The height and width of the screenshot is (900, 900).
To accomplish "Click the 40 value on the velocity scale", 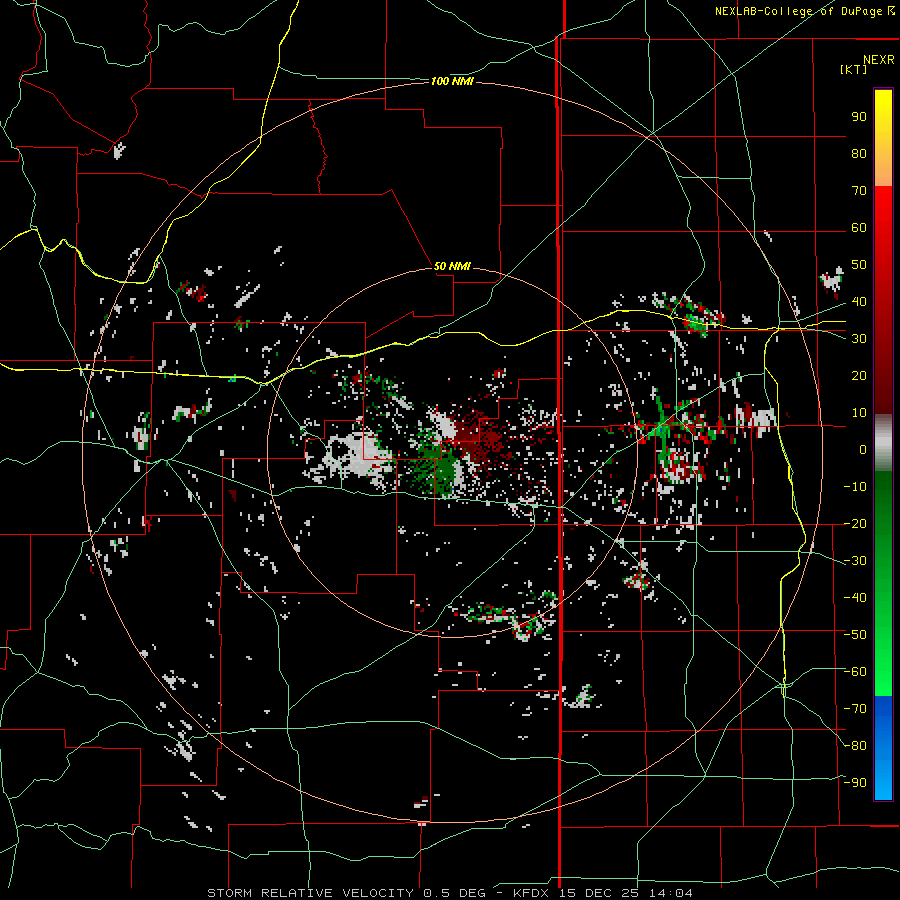I will click(859, 302).
